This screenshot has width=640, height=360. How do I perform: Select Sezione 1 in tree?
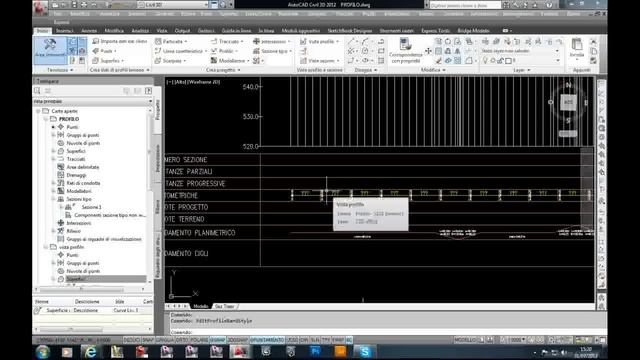[x=91, y=207]
